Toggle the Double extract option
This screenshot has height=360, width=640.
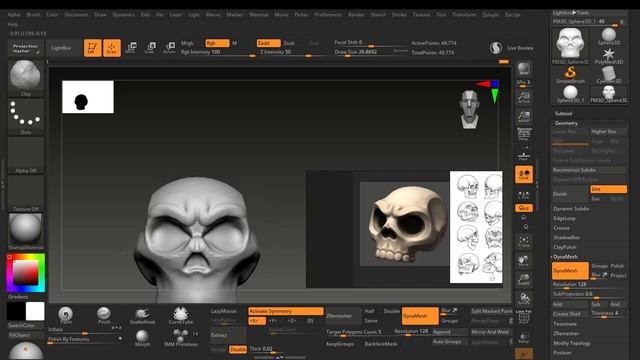click(x=238, y=350)
